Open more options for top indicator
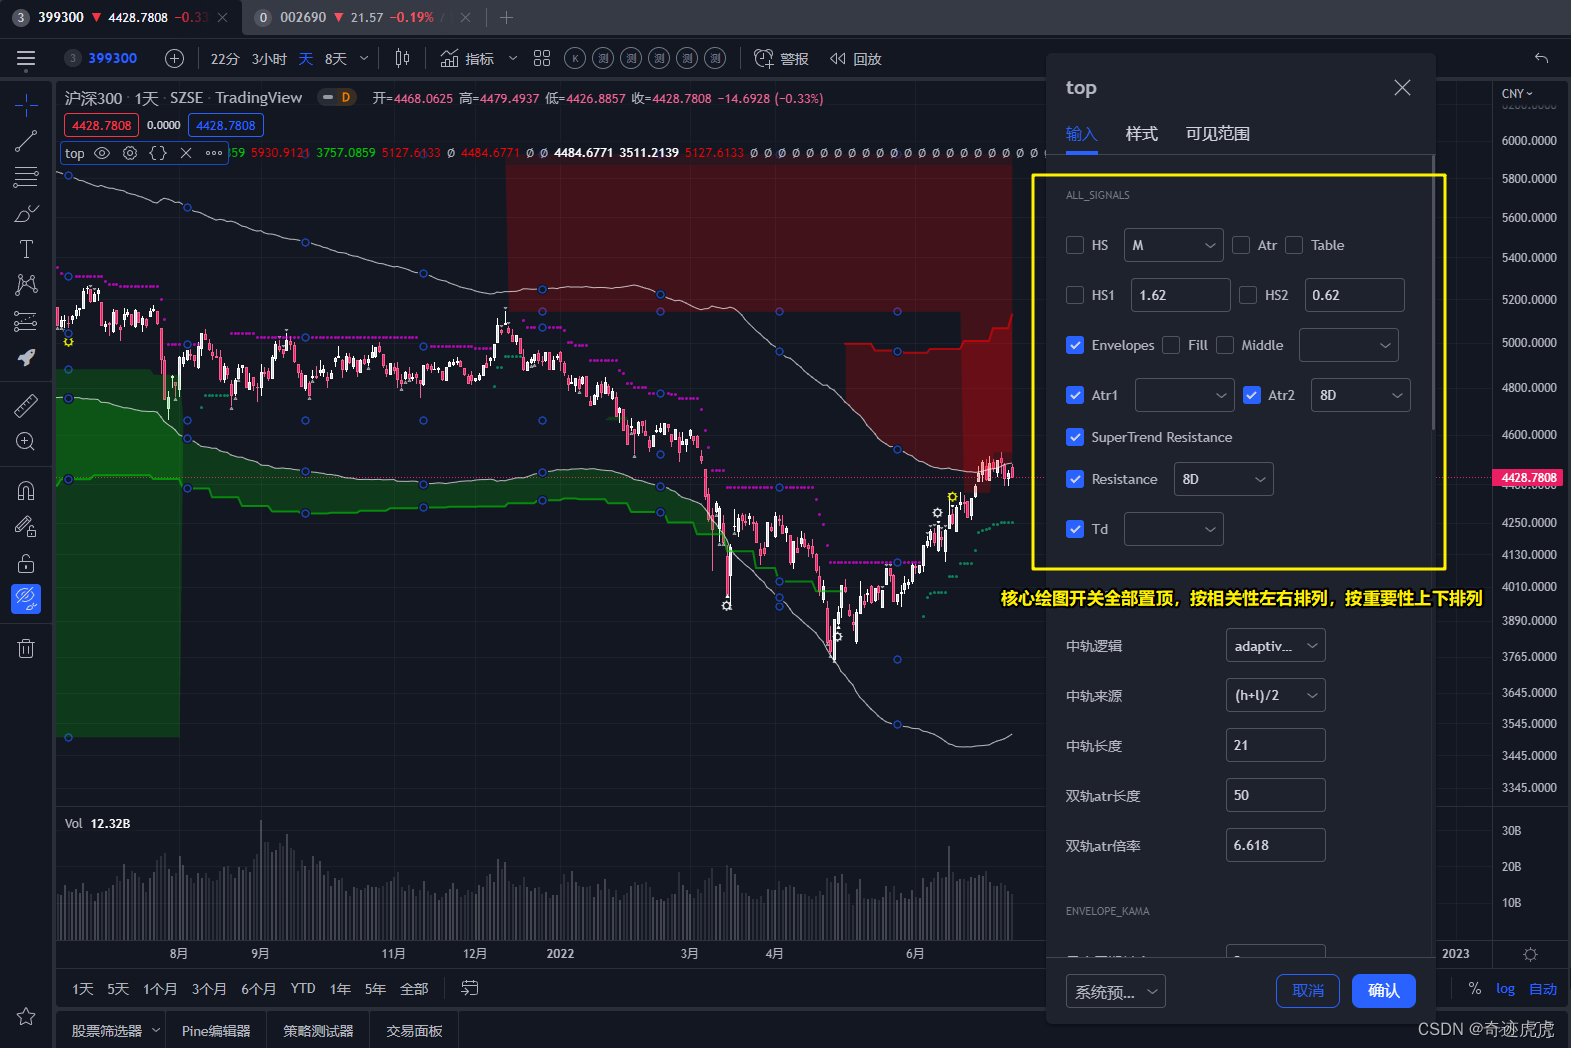The height and width of the screenshot is (1048, 1571). coord(214,153)
